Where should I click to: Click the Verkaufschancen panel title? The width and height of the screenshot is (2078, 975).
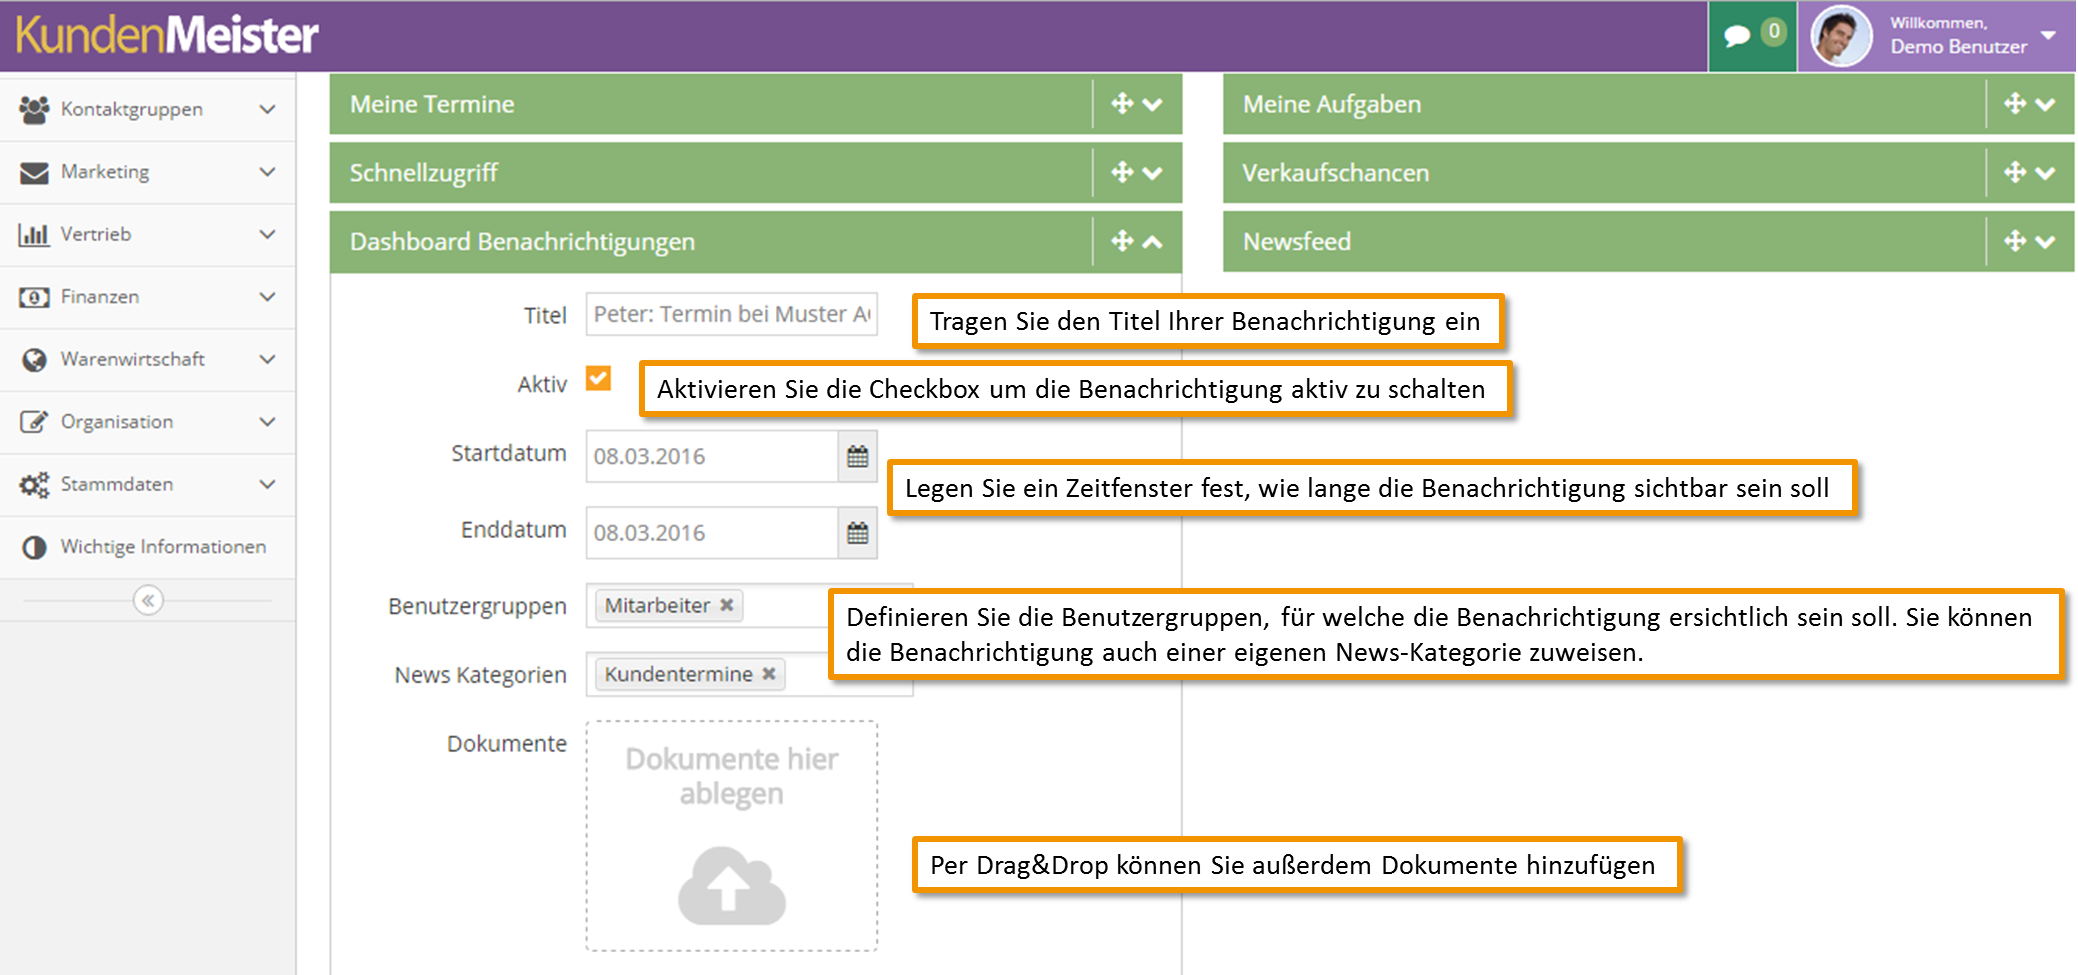pos(1336,173)
